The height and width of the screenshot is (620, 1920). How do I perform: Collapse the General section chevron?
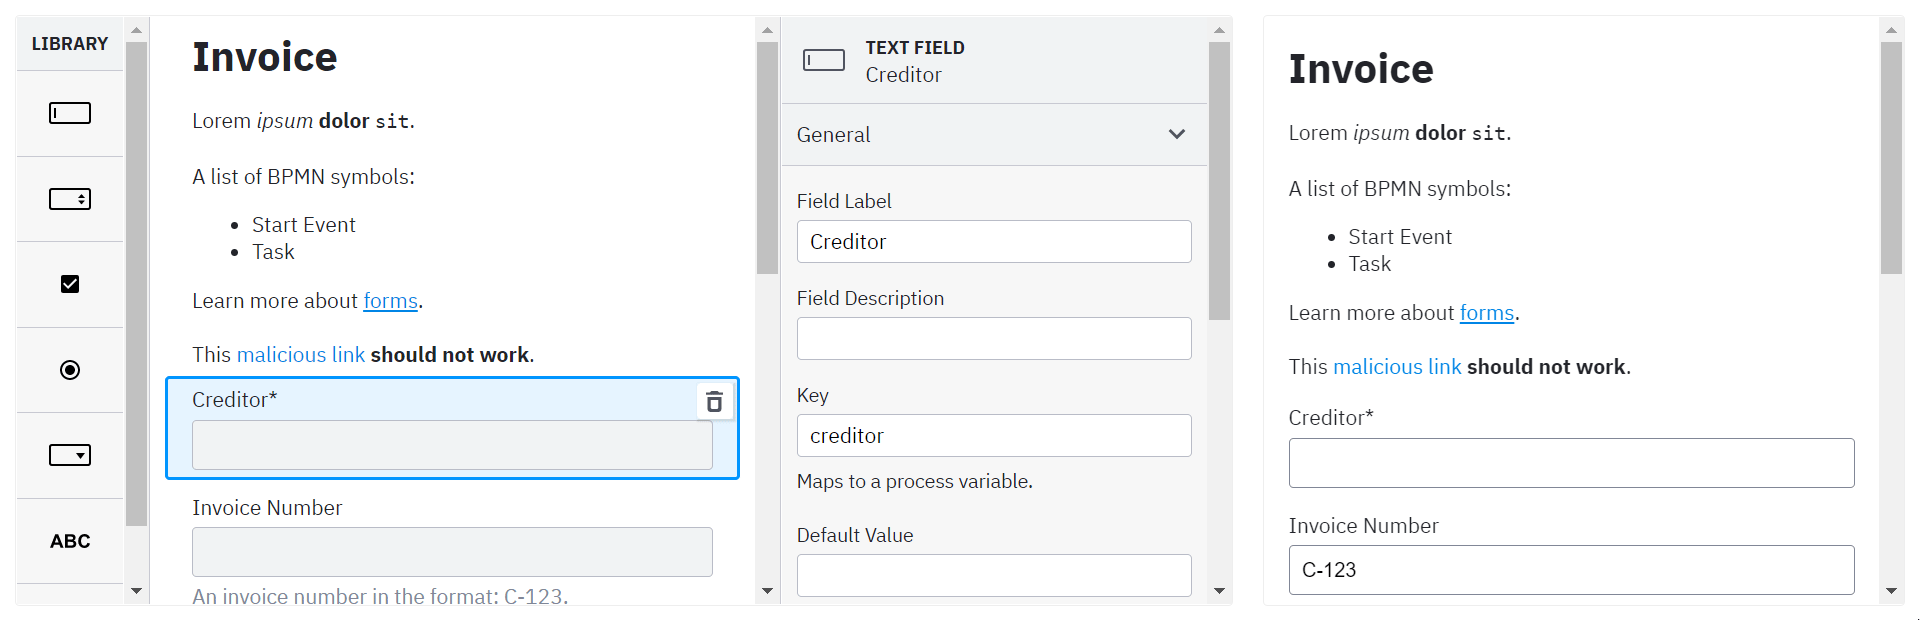click(x=1177, y=134)
